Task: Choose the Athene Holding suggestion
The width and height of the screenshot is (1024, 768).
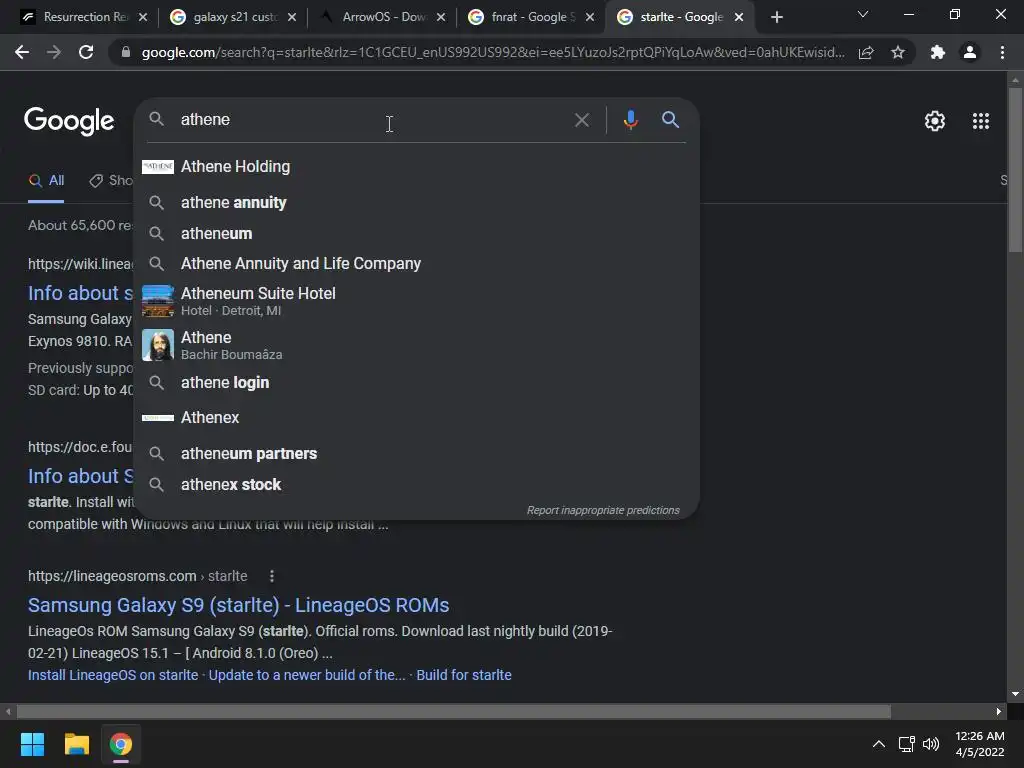Action: tap(417, 167)
